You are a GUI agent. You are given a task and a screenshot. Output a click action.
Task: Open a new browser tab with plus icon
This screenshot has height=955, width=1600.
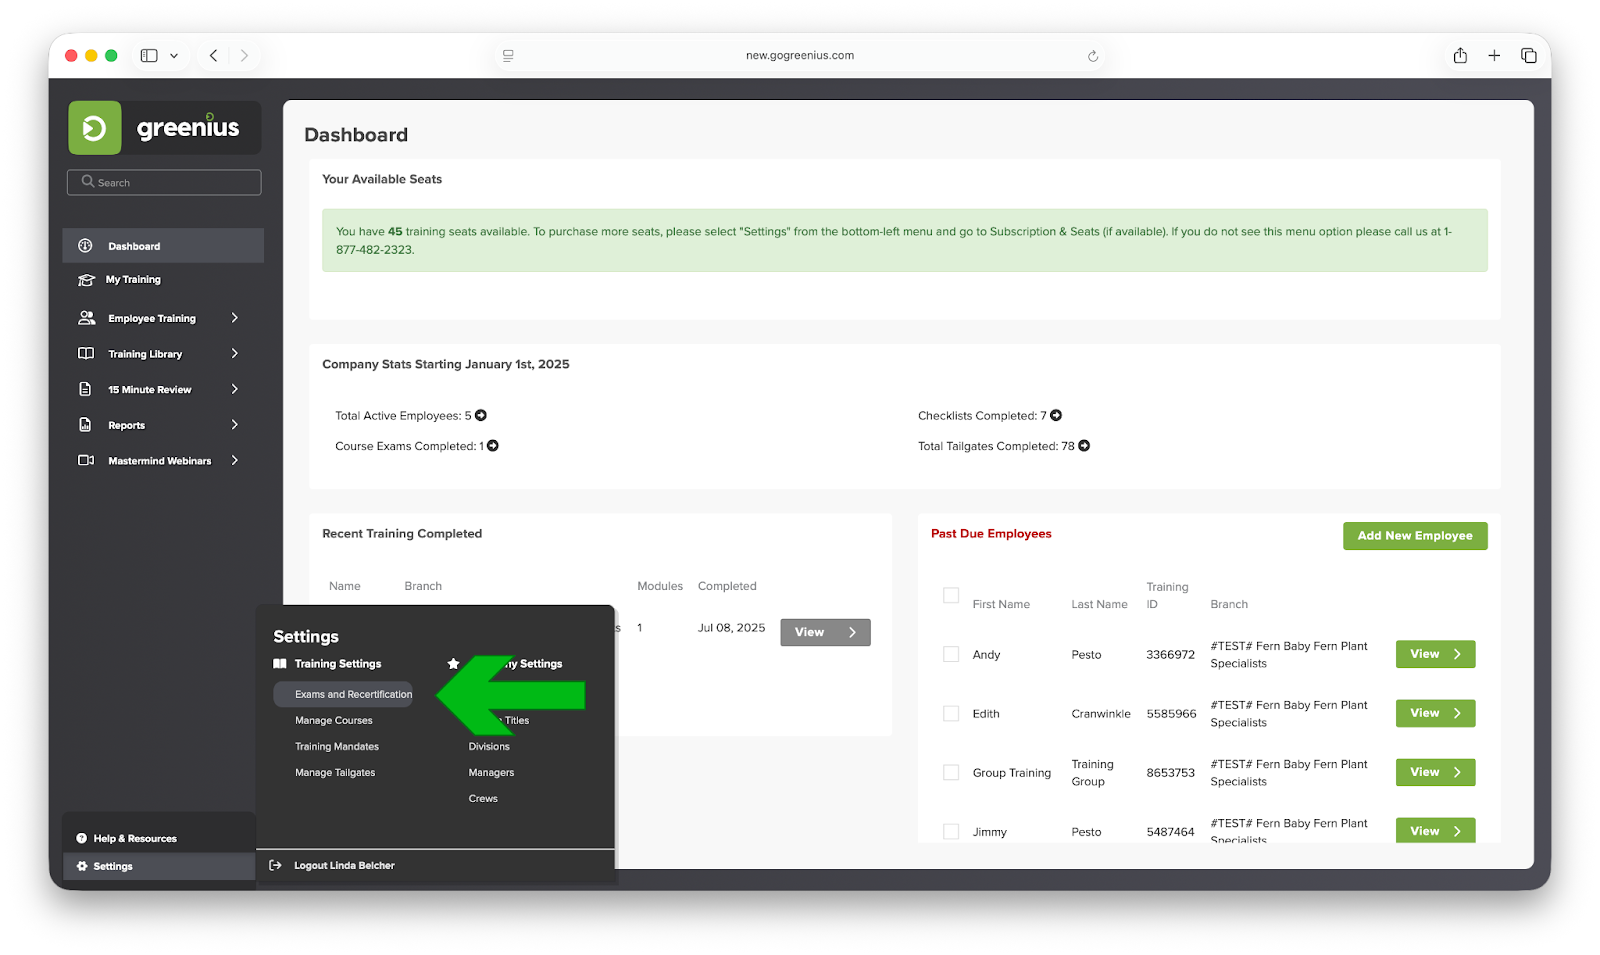[x=1494, y=56]
